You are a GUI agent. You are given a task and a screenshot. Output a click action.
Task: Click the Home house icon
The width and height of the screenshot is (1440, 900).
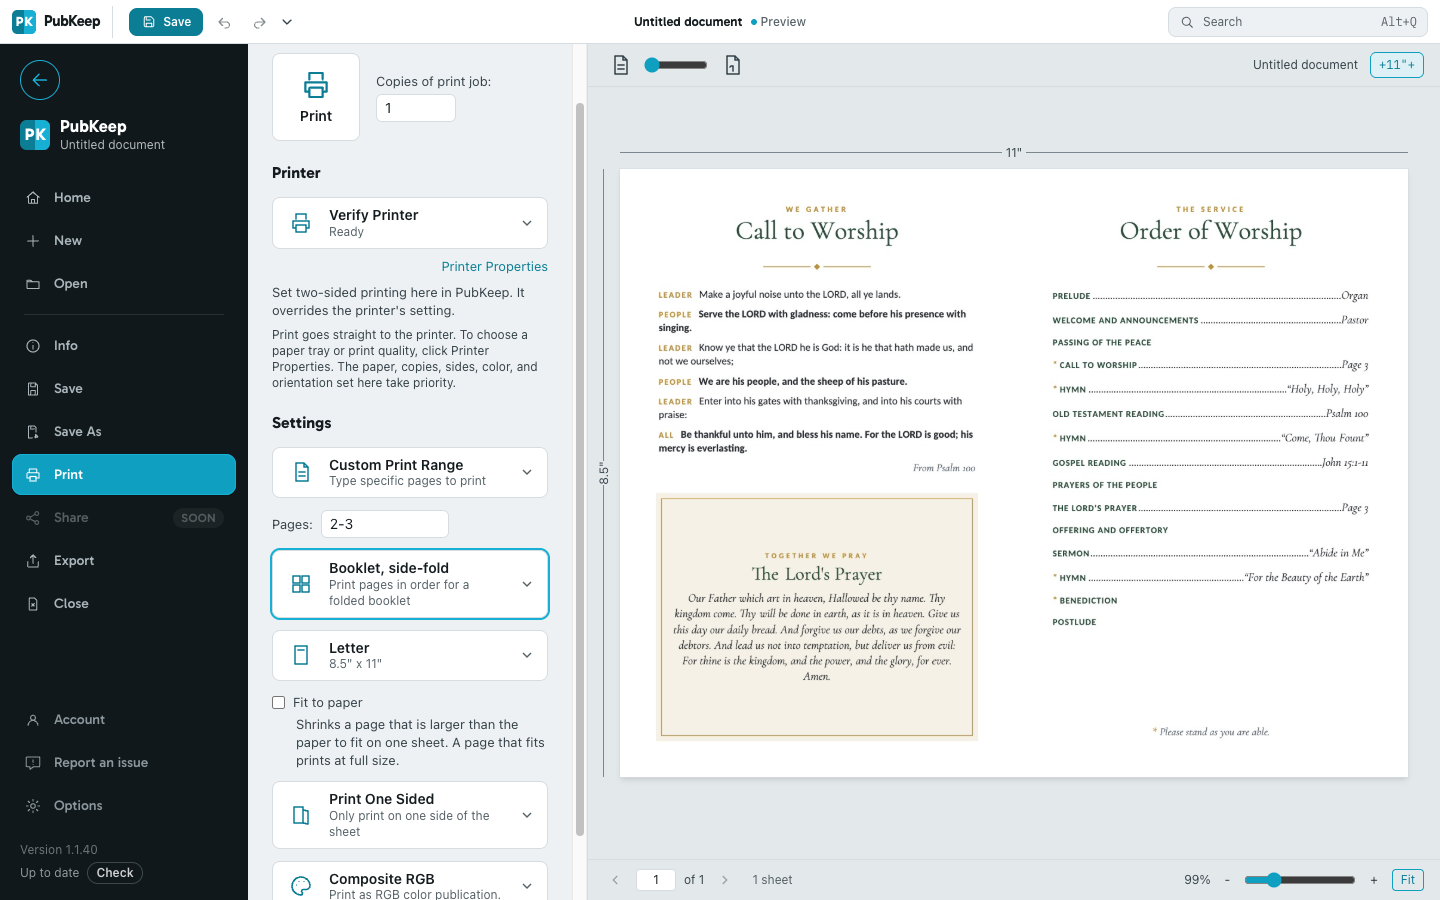click(33, 198)
